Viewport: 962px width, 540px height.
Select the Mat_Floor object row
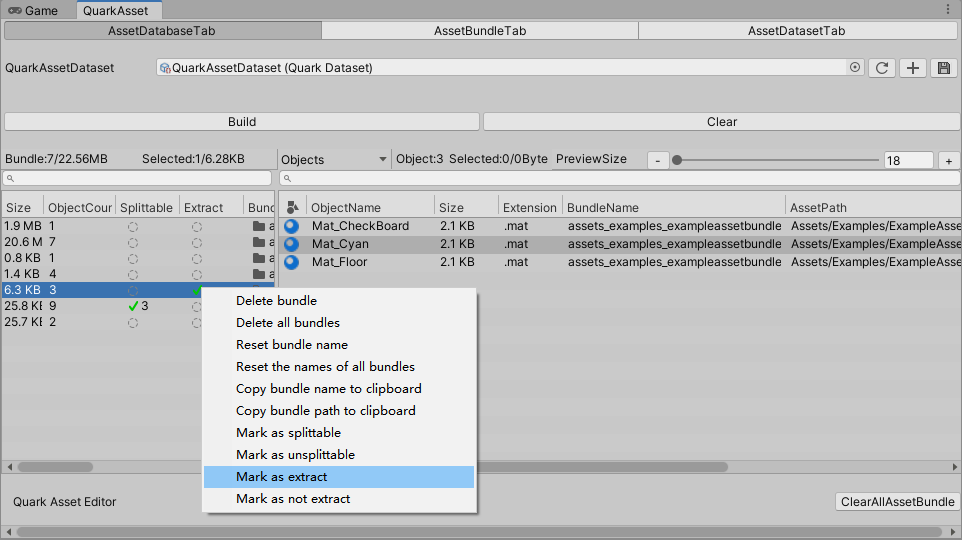(620, 262)
